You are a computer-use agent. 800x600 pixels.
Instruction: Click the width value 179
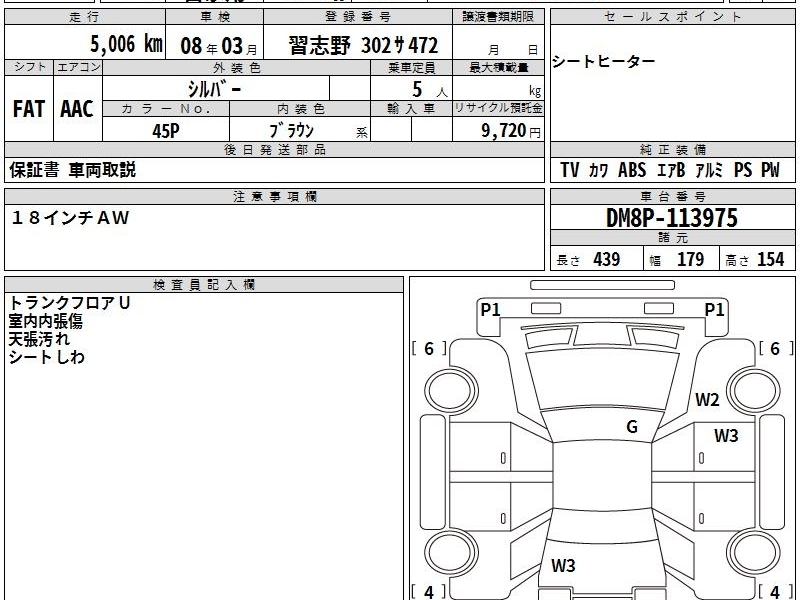pyautogui.click(x=690, y=260)
